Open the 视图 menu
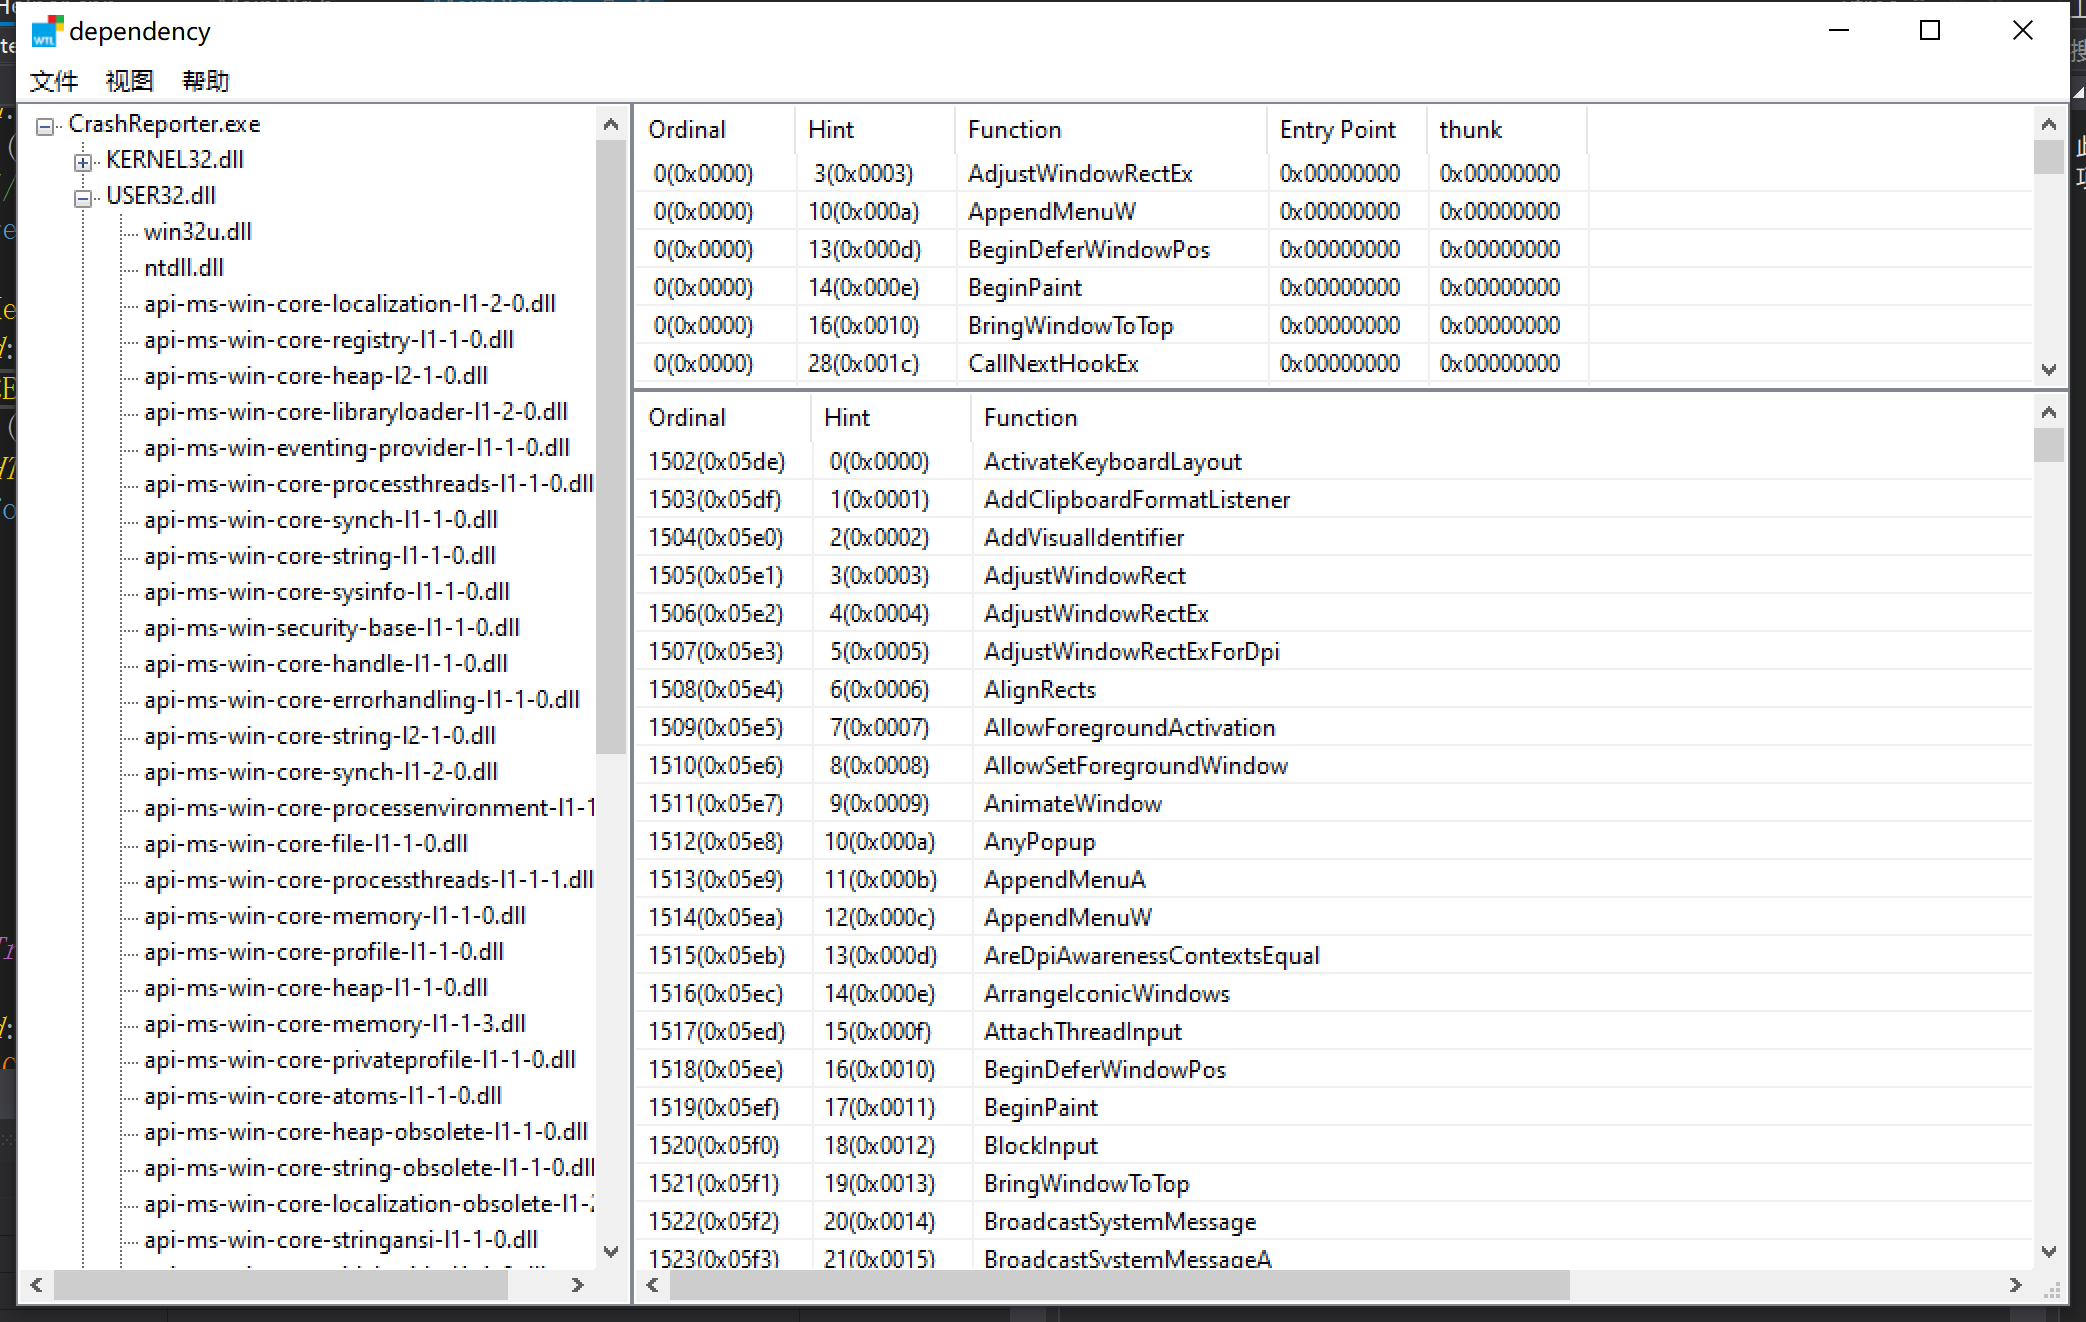Screen dimensions: 2086x1322 [x=129, y=81]
